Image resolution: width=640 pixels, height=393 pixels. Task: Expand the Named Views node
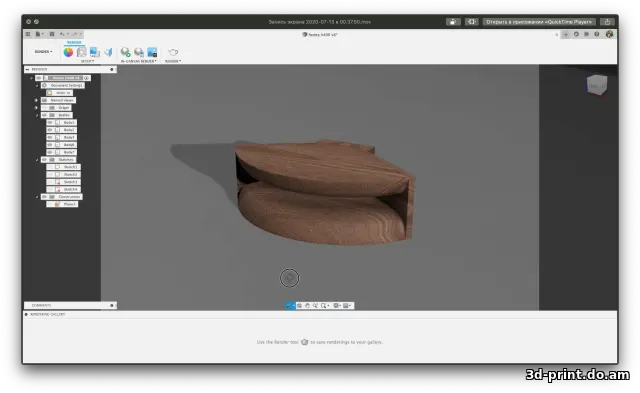pyautogui.click(x=36, y=100)
